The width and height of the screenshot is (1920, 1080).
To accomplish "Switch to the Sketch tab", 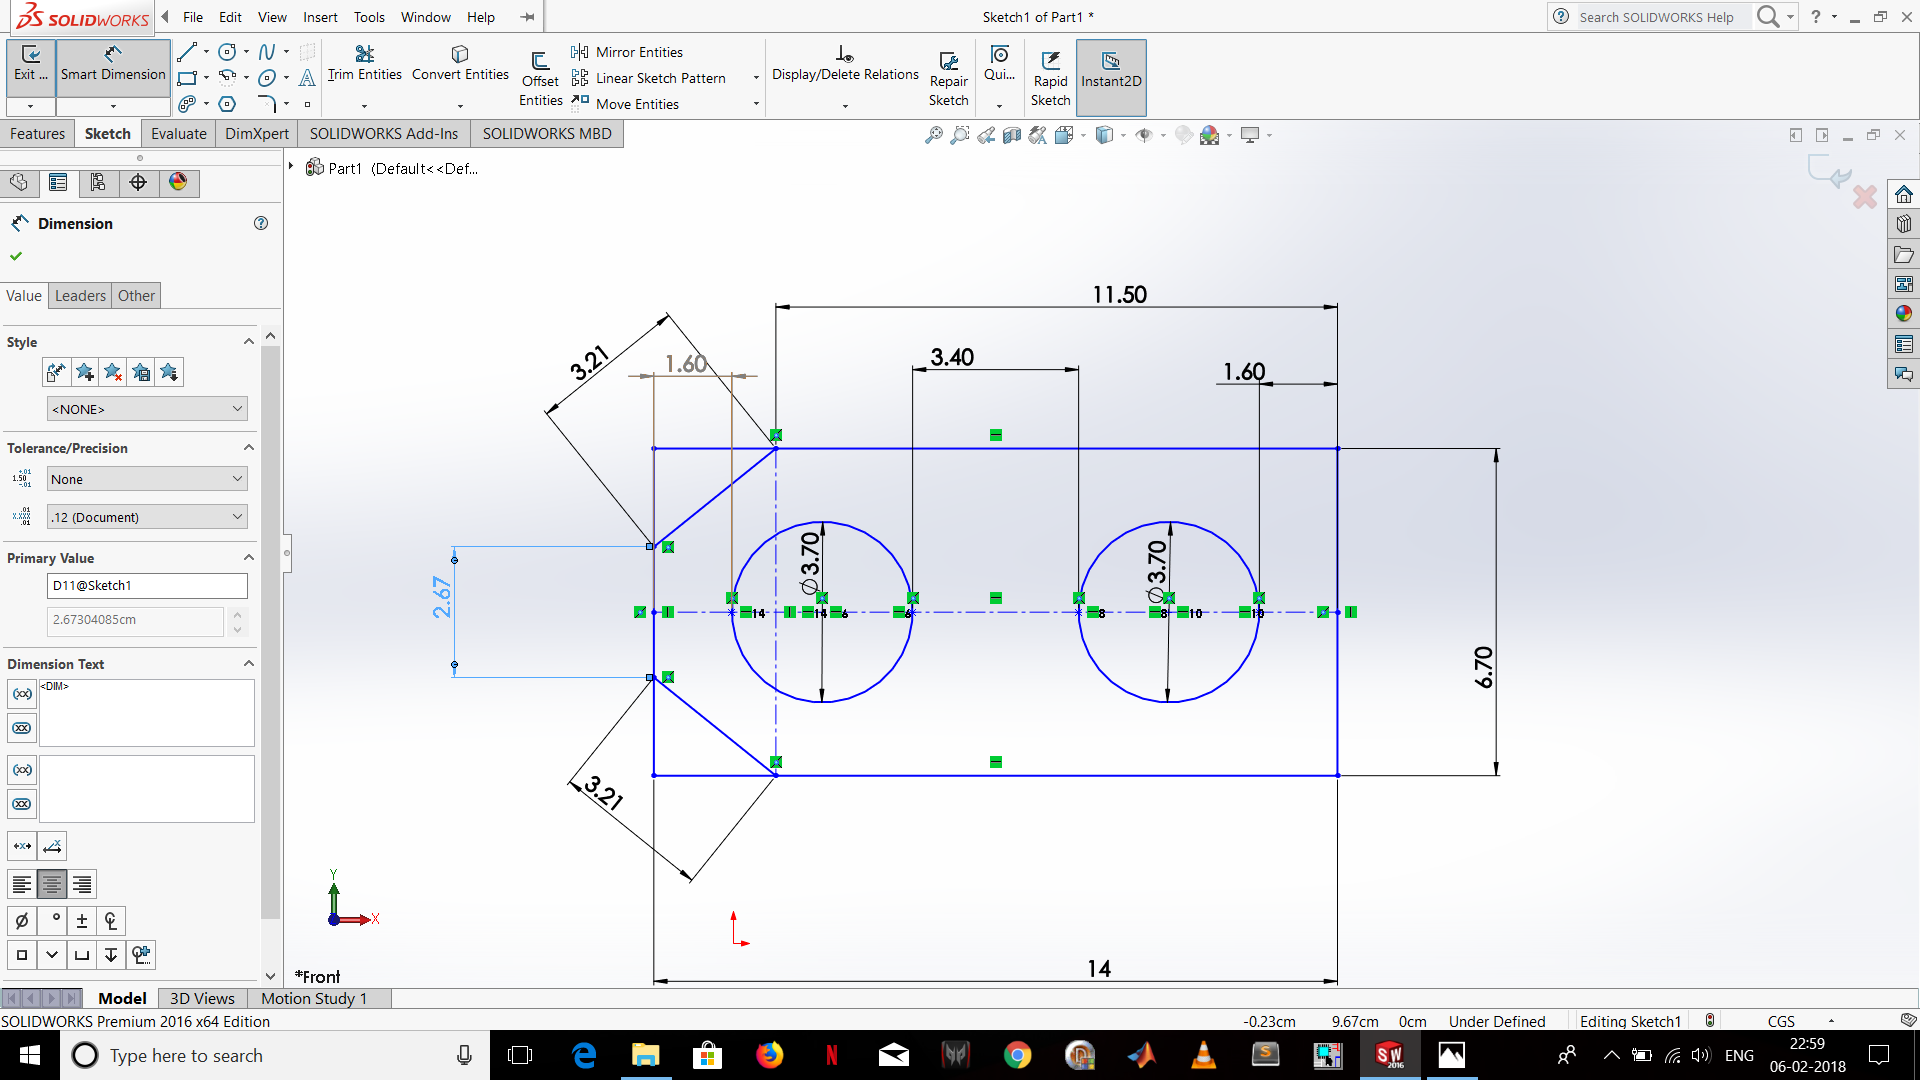I will click(x=107, y=133).
